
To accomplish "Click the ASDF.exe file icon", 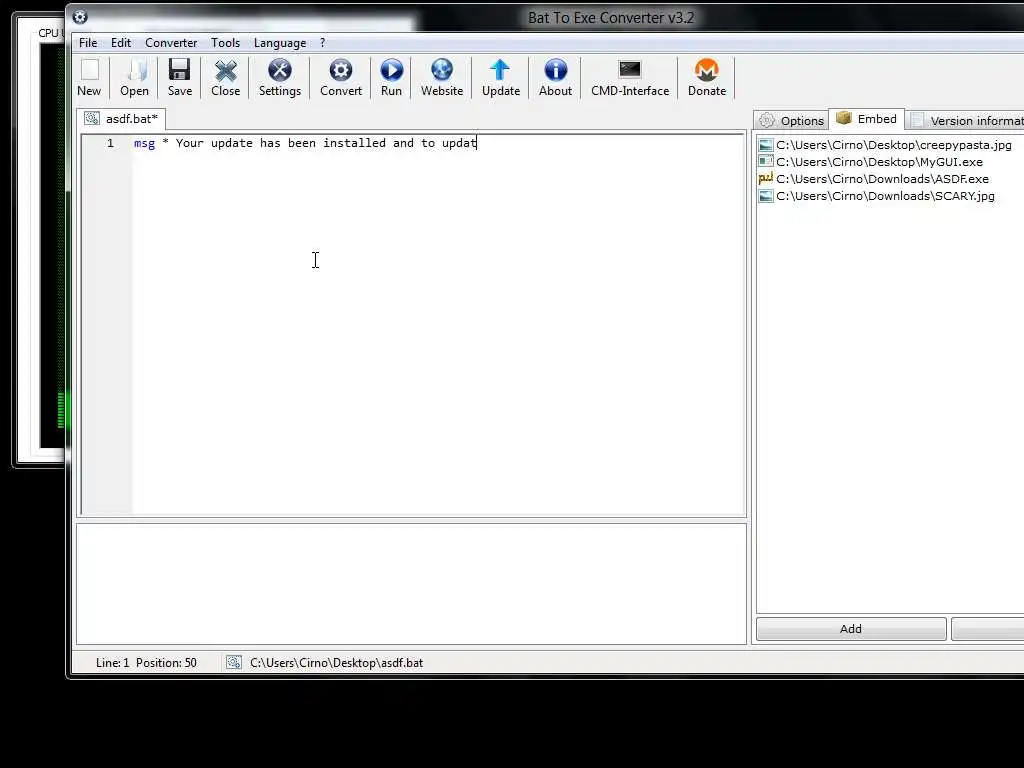I will click(x=766, y=178).
